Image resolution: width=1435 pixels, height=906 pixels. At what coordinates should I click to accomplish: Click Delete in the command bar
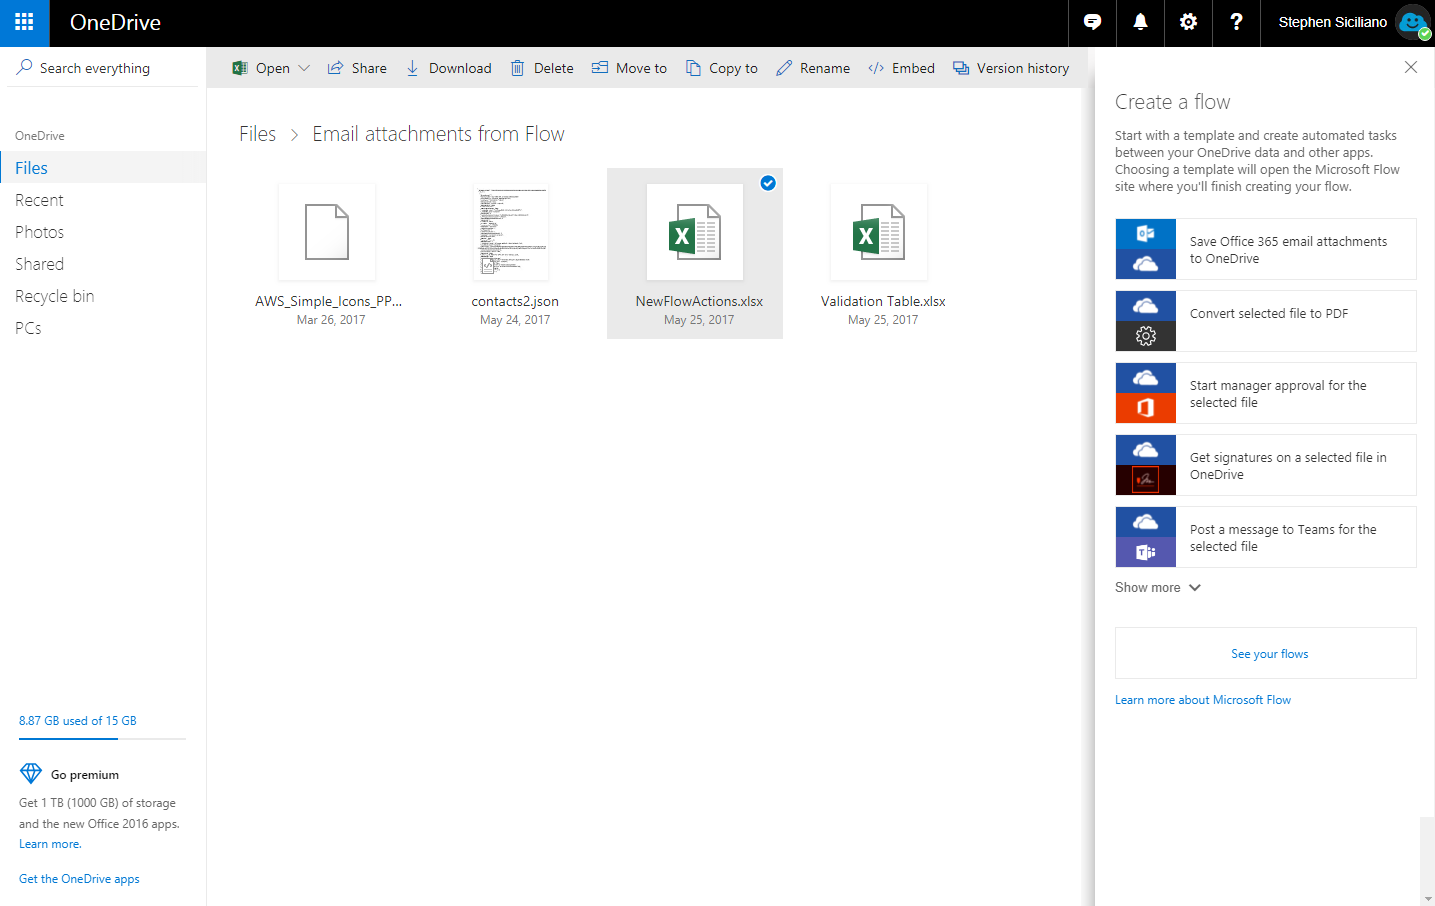[542, 68]
